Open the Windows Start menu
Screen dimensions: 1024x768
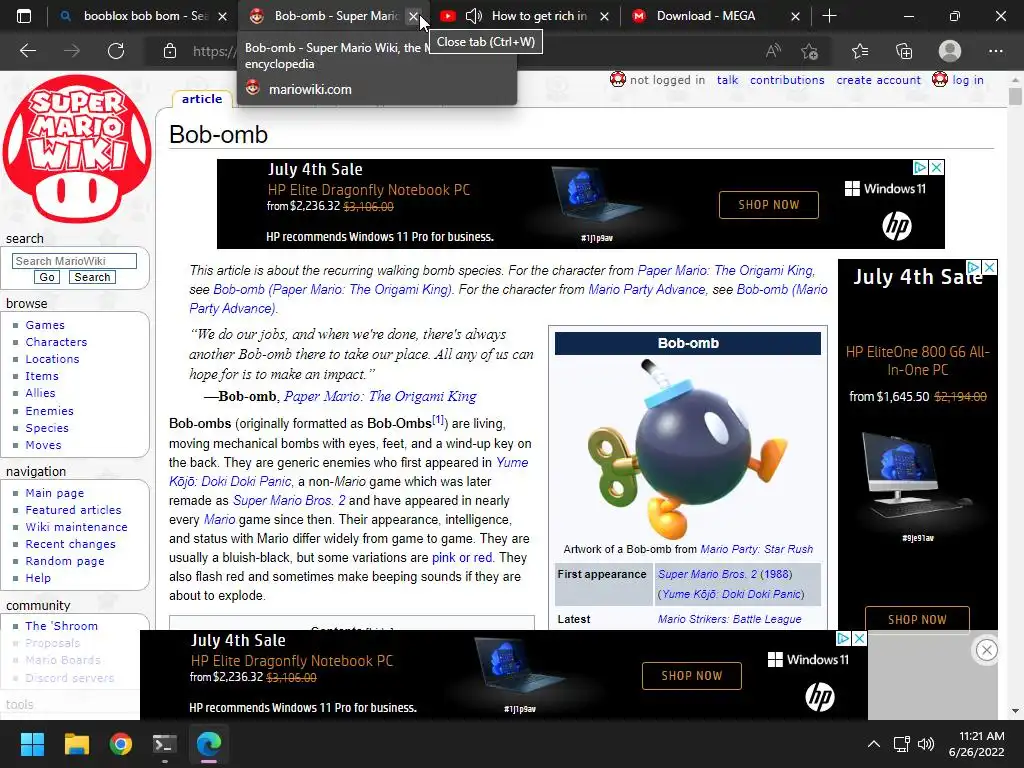tap(32, 744)
